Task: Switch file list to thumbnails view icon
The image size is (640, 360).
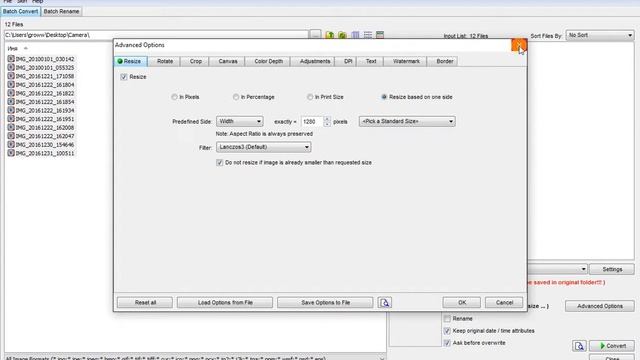Action: coord(356,35)
